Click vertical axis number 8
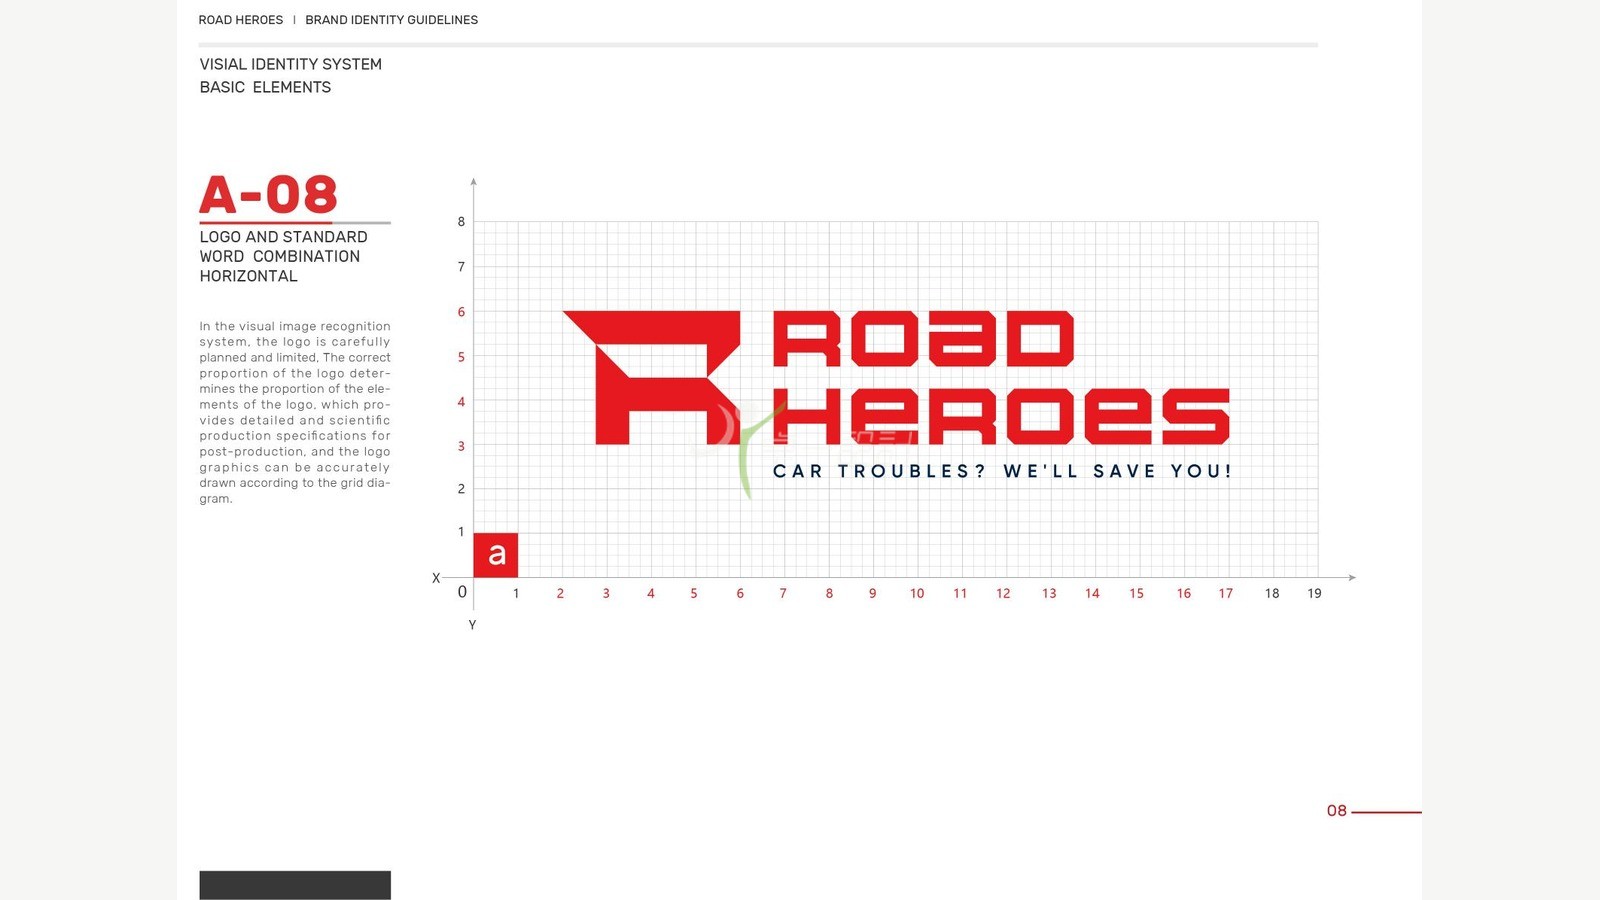 pyautogui.click(x=461, y=222)
